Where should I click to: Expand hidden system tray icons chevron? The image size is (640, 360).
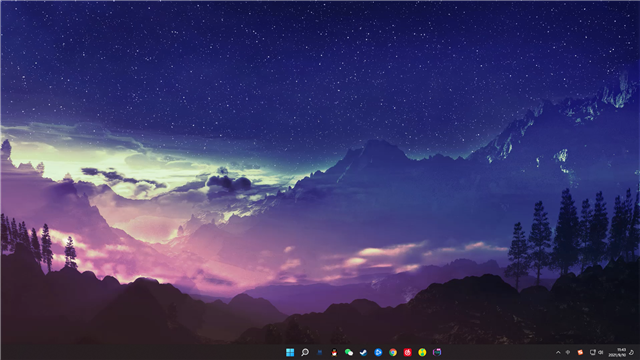coord(558,352)
